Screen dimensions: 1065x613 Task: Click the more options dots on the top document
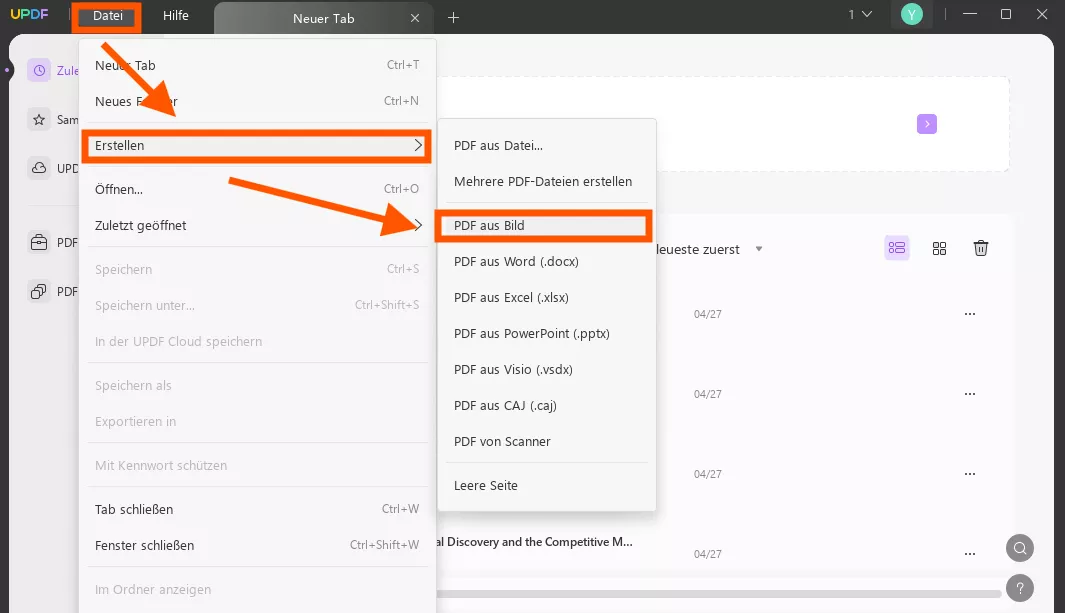coord(969,313)
